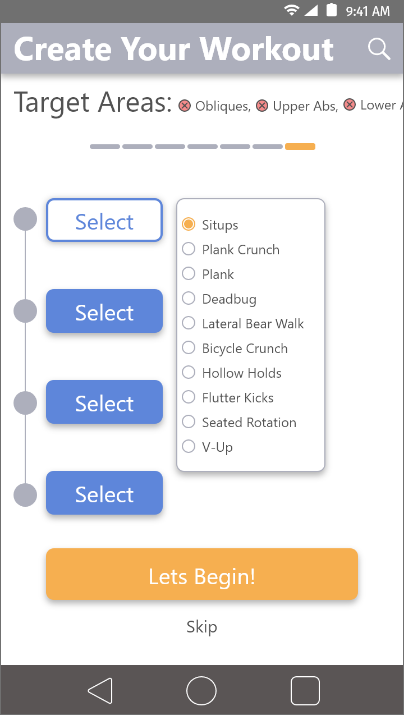Tap the Android back navigation icon
Viewport: 404px width, 715px height.
(100, 690)
